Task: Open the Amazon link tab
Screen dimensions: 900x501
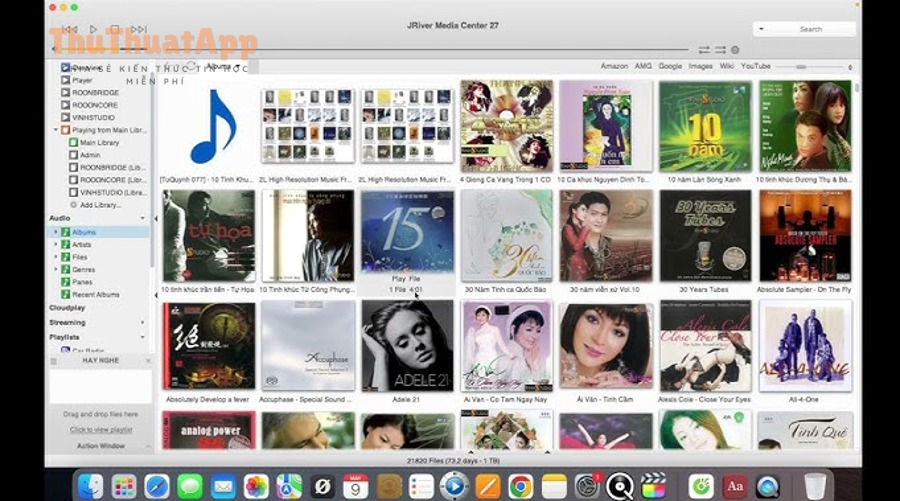Action: [x=614, y=66]
